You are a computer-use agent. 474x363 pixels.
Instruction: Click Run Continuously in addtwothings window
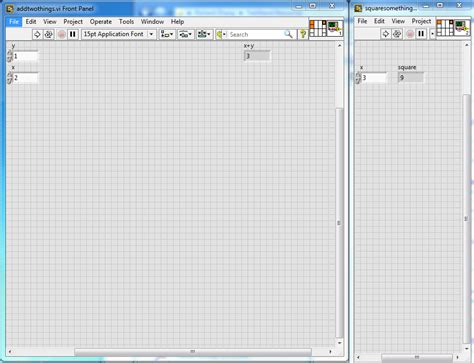pyautogui.click(x=49, y=34)
